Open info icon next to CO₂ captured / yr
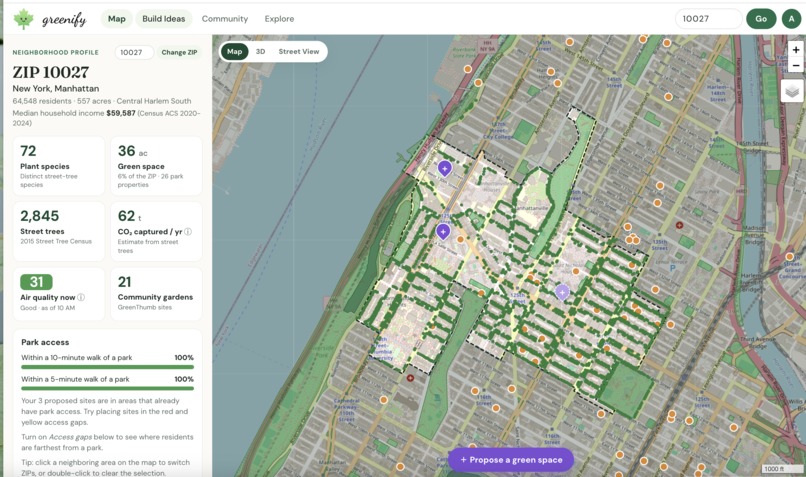 pyautogui.click(x=188, y=231)
